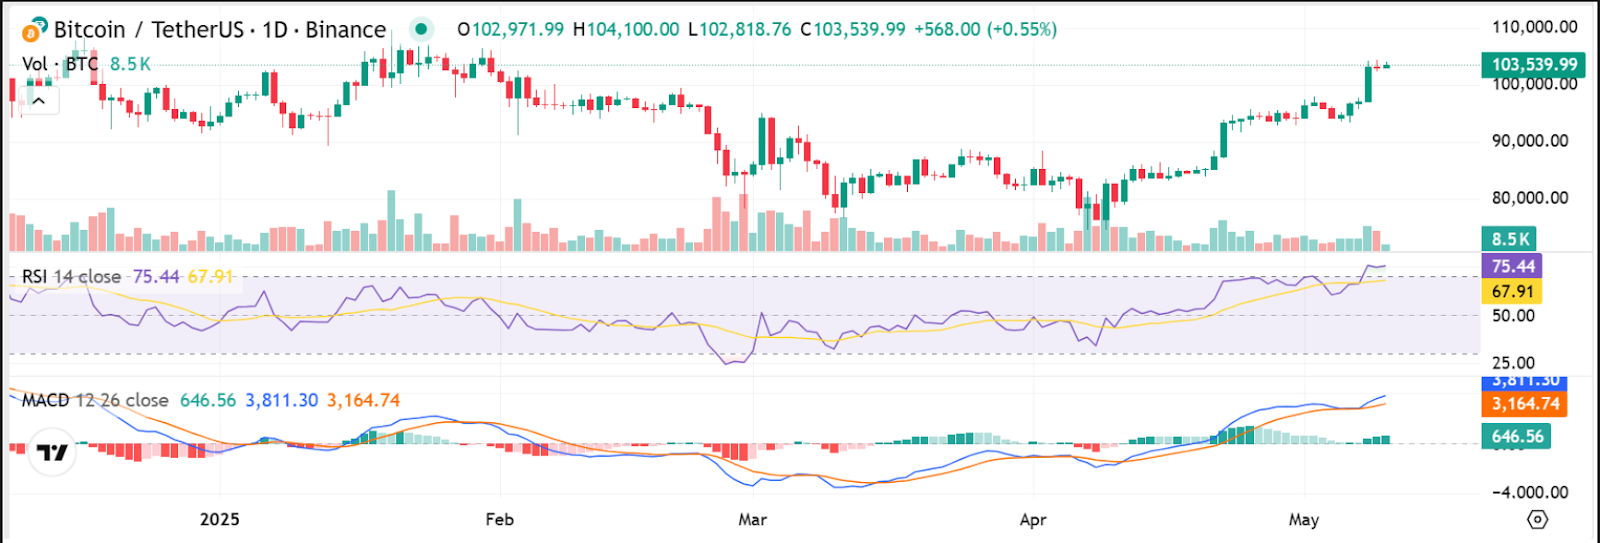
Task: Click the open price O102,971.99
Action: click(x=511, y=30)
